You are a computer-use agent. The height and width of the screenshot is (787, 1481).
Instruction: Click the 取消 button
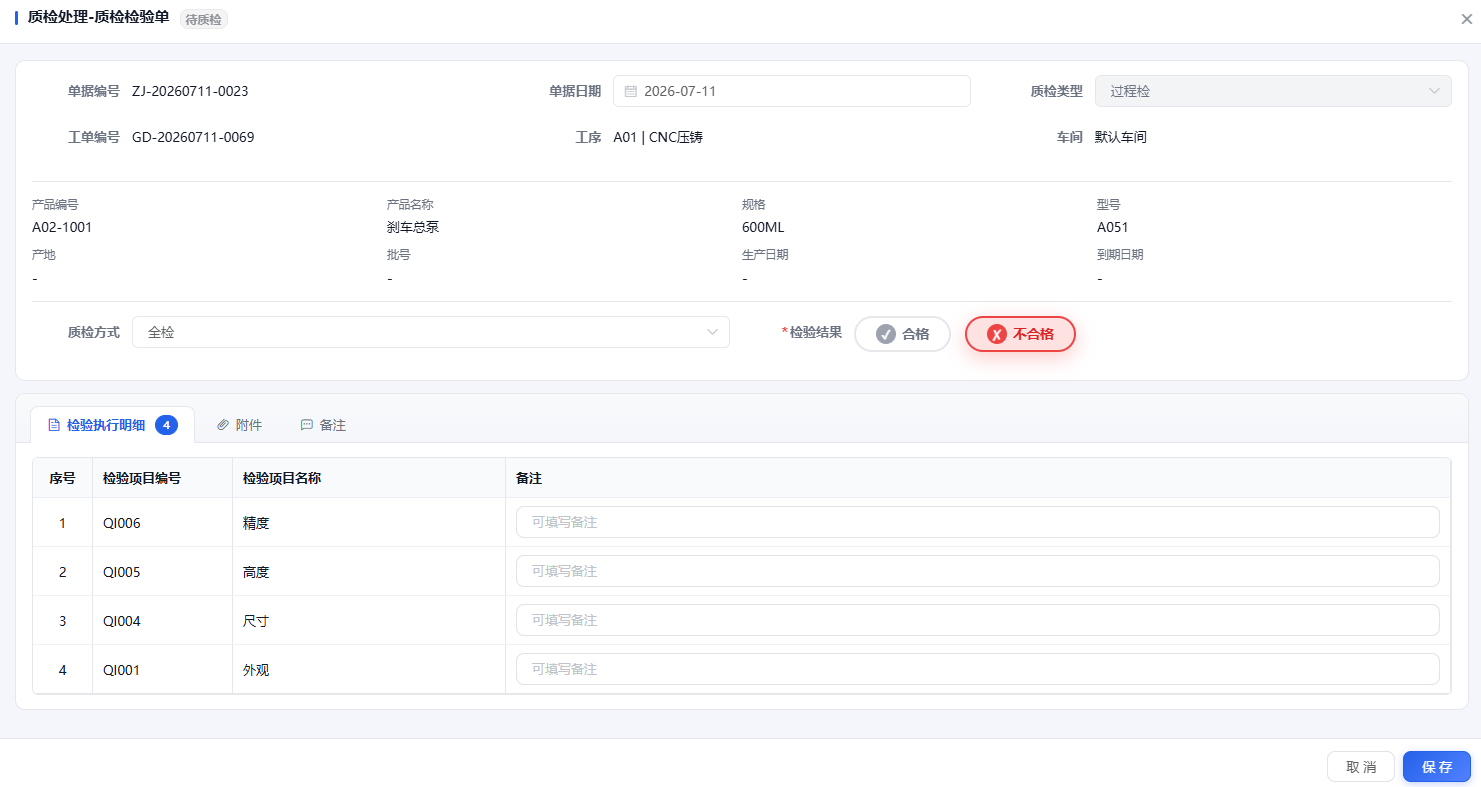[1361, 767]
